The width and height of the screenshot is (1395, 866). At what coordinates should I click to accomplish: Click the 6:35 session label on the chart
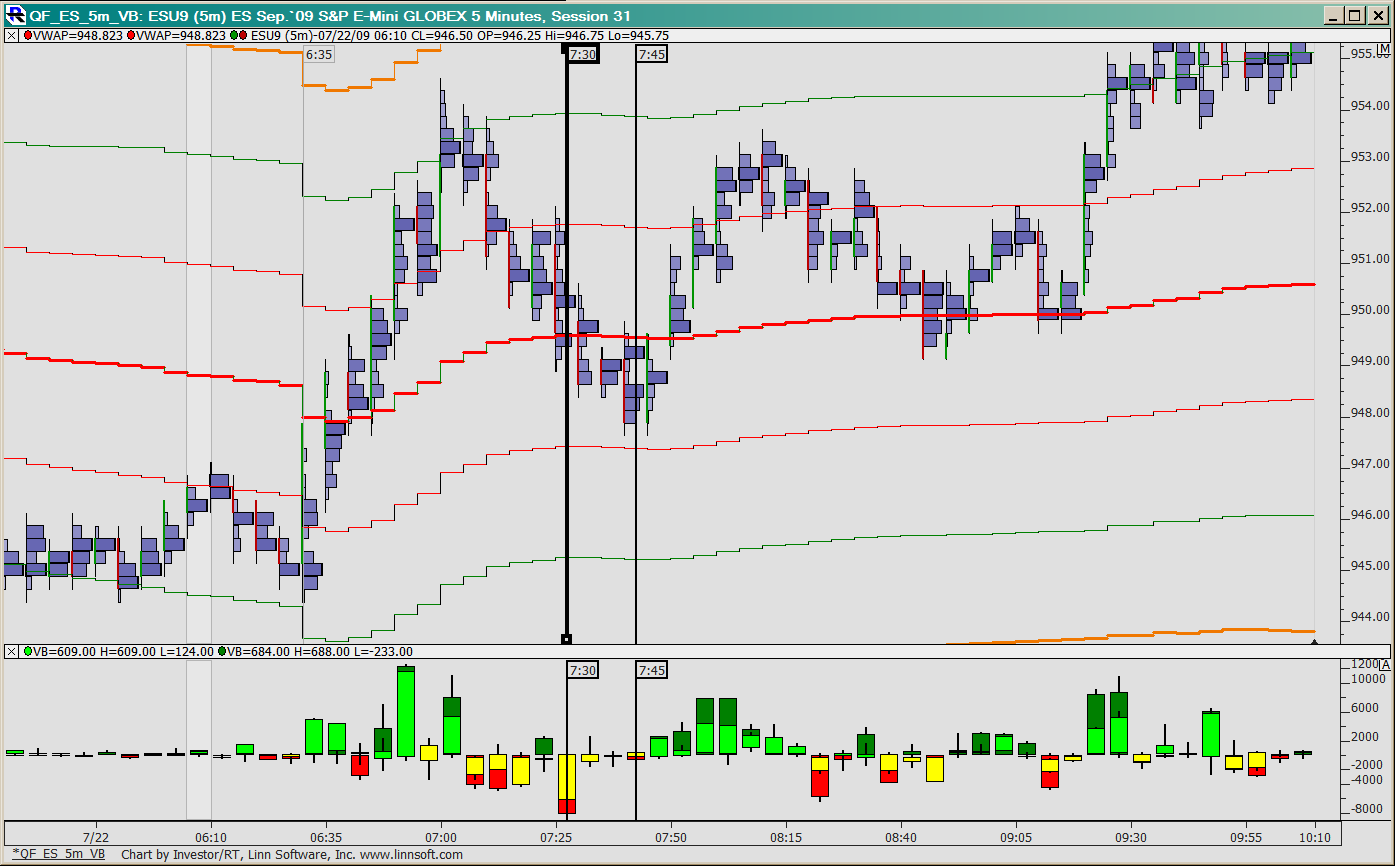pyautogui.click(x=319, y=55)
